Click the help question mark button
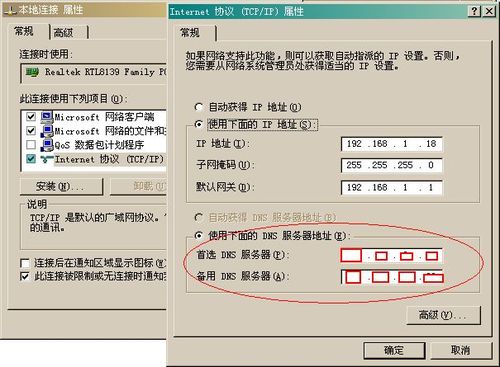This screenshot has width=500, height=367. click(474, 11)
